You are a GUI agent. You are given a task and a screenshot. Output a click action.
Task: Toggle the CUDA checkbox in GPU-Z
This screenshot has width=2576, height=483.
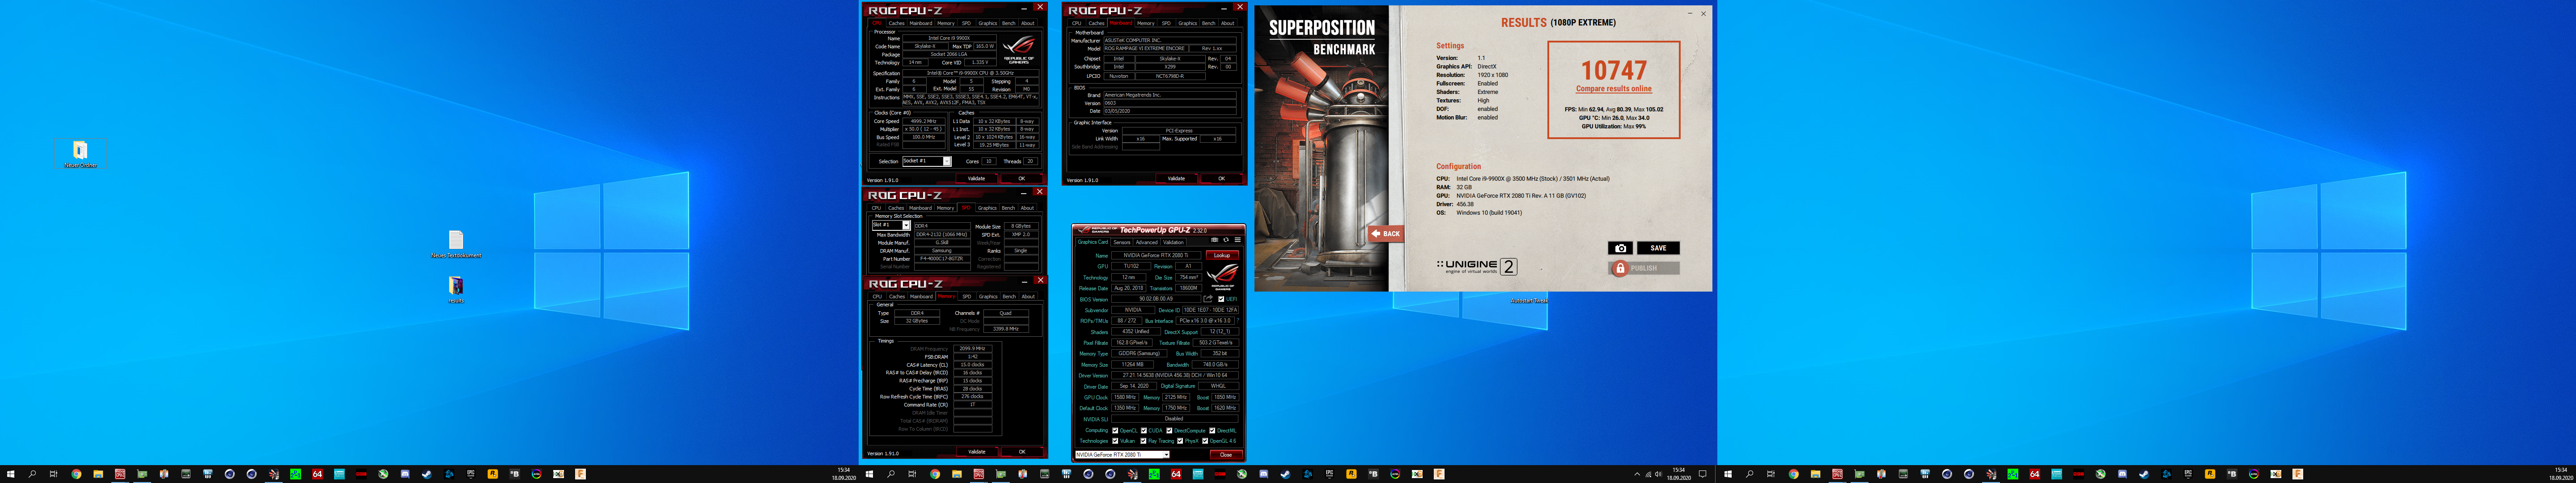(x=1144, y=431)
